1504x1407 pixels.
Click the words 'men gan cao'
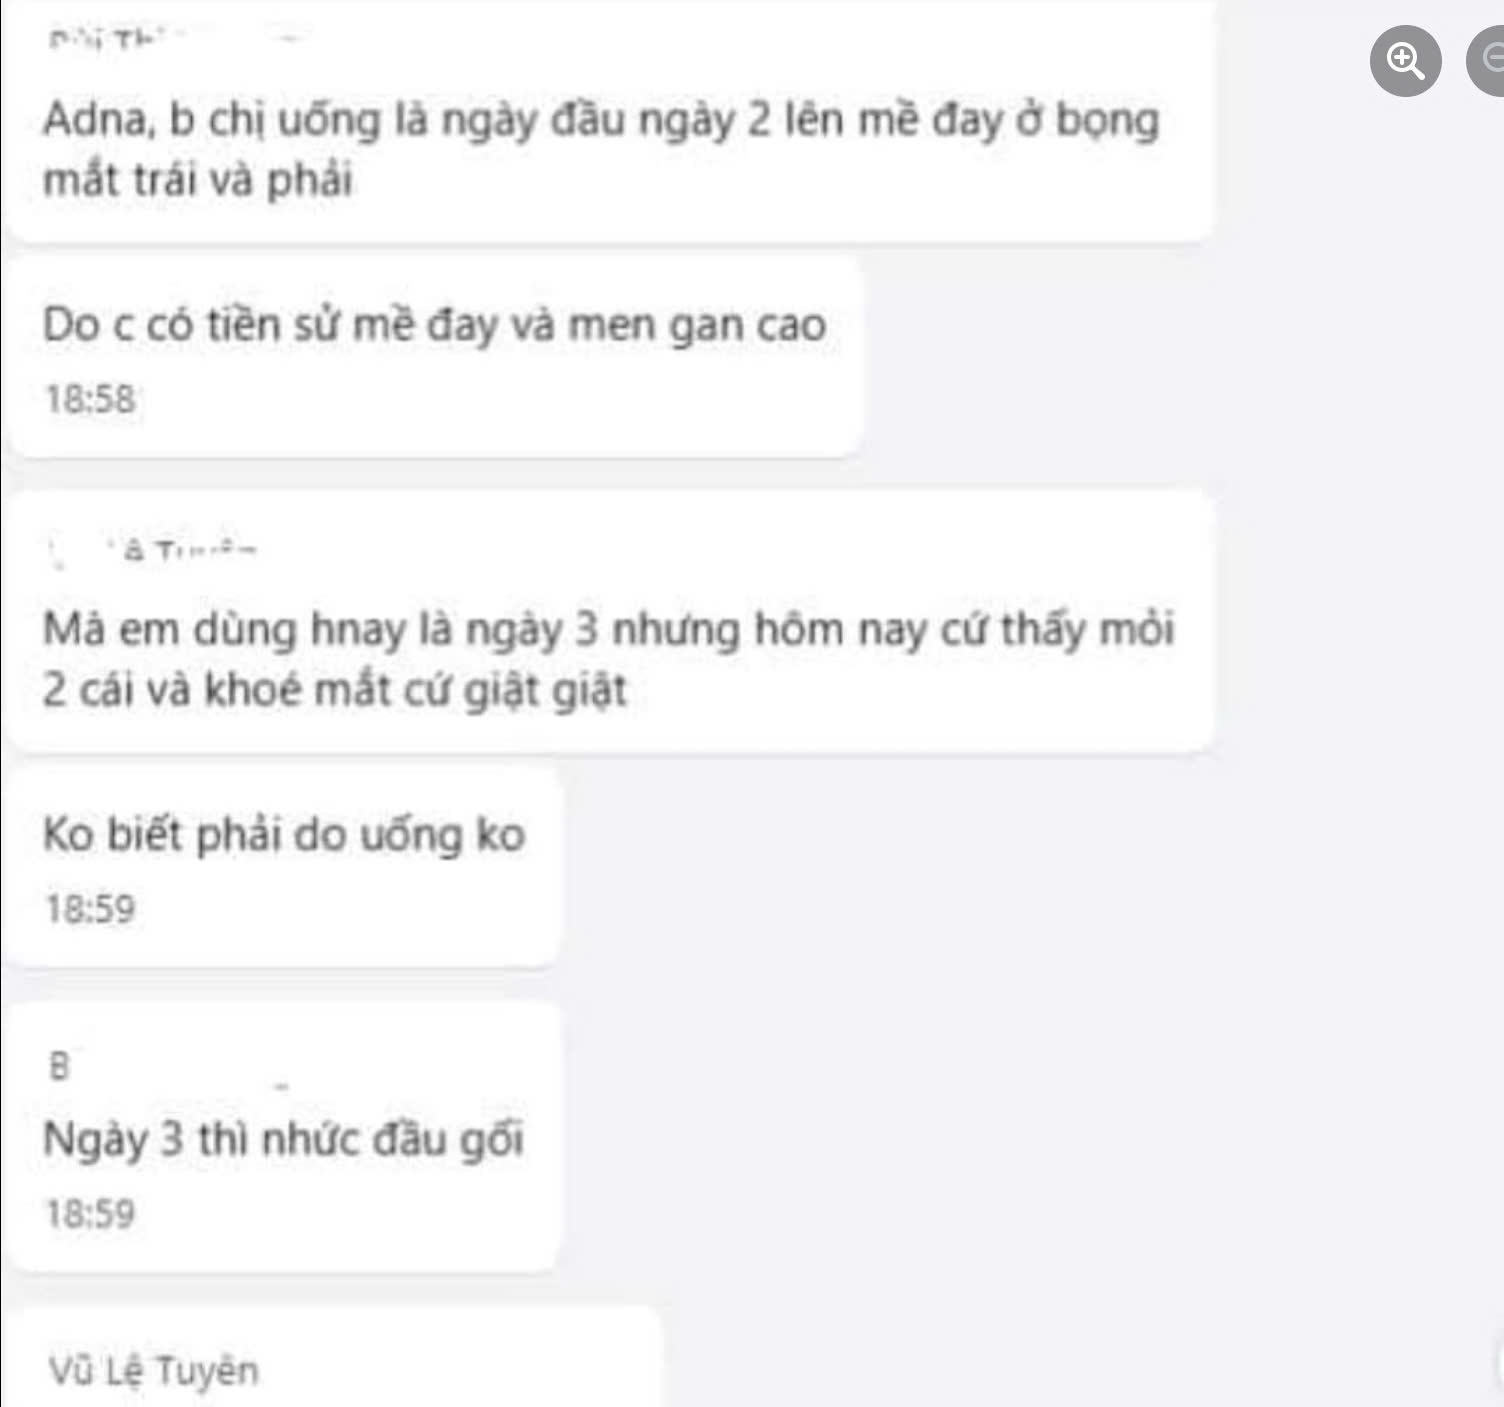click(x=697, y=325)
